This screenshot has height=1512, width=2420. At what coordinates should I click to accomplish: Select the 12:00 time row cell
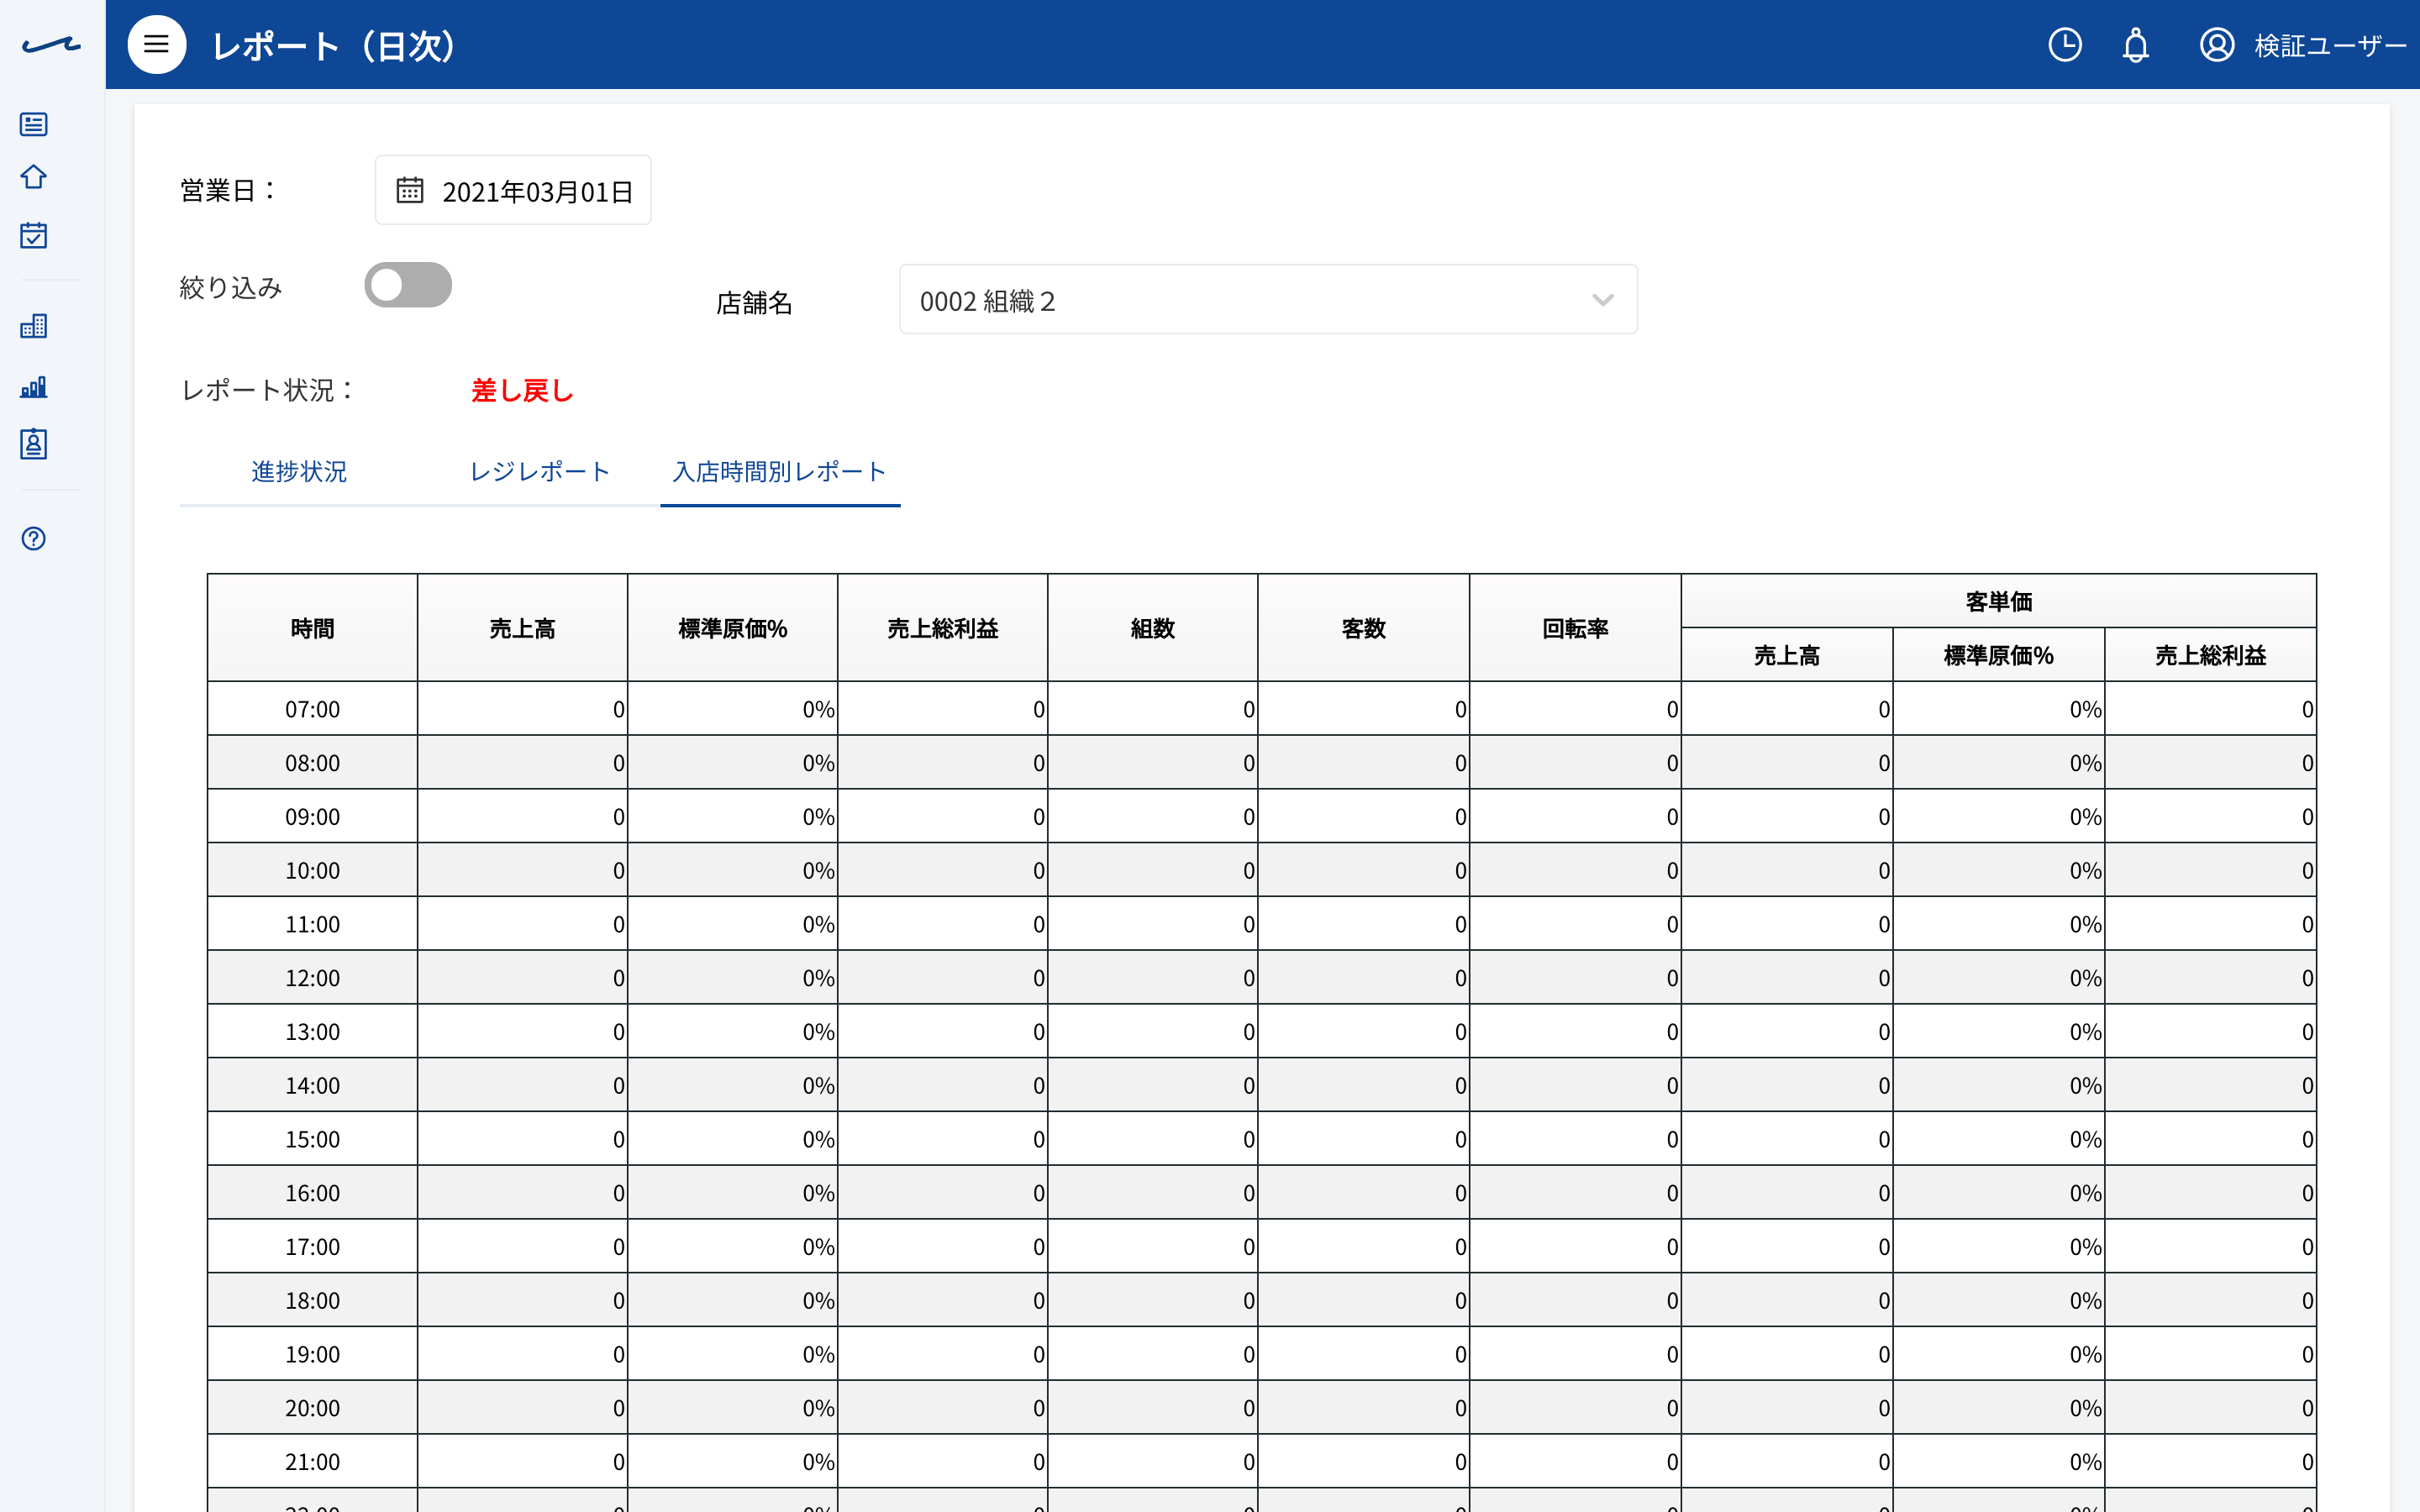tap(312, 978)
